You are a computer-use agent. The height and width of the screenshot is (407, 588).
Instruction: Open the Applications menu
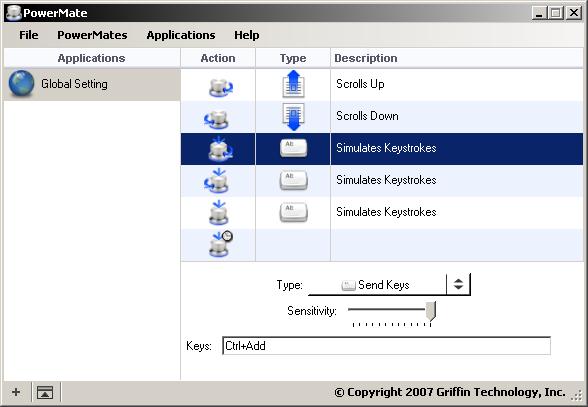tap(181, 35)
